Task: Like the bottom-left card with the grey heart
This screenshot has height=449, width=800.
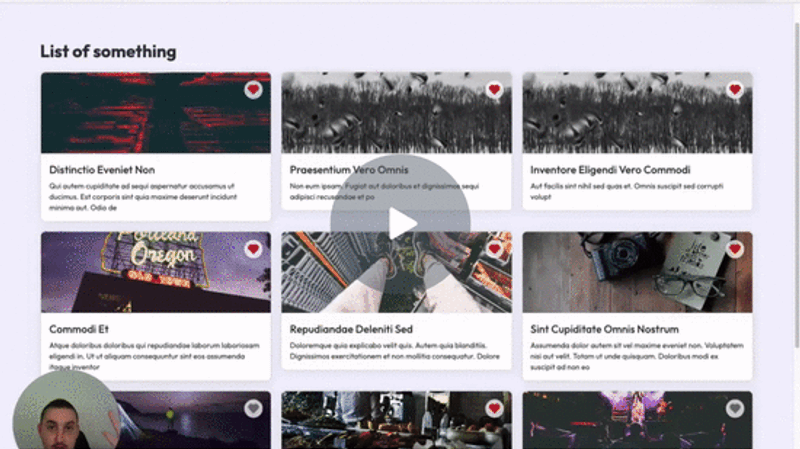Action: 253,408
